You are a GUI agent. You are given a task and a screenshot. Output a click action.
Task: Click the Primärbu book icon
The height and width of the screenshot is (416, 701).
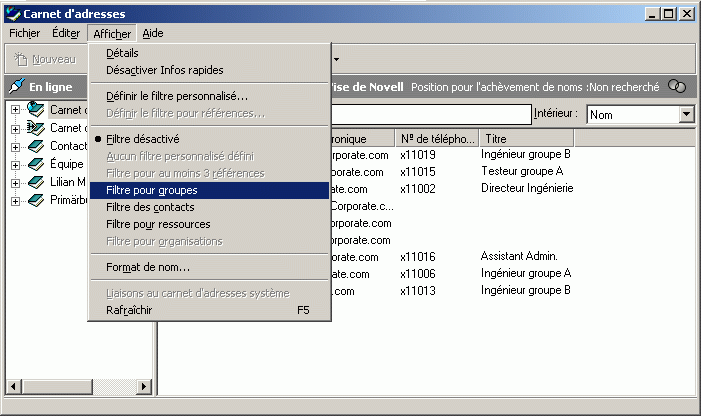tap(36, 200)
